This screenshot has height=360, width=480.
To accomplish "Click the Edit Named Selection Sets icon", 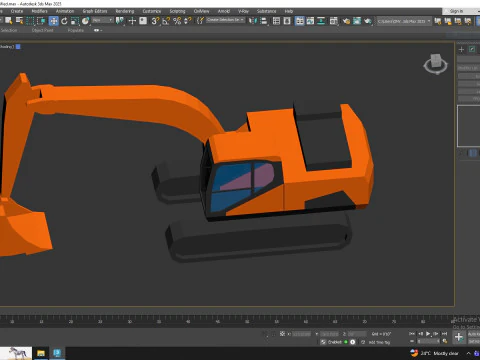I will point(200,21).
